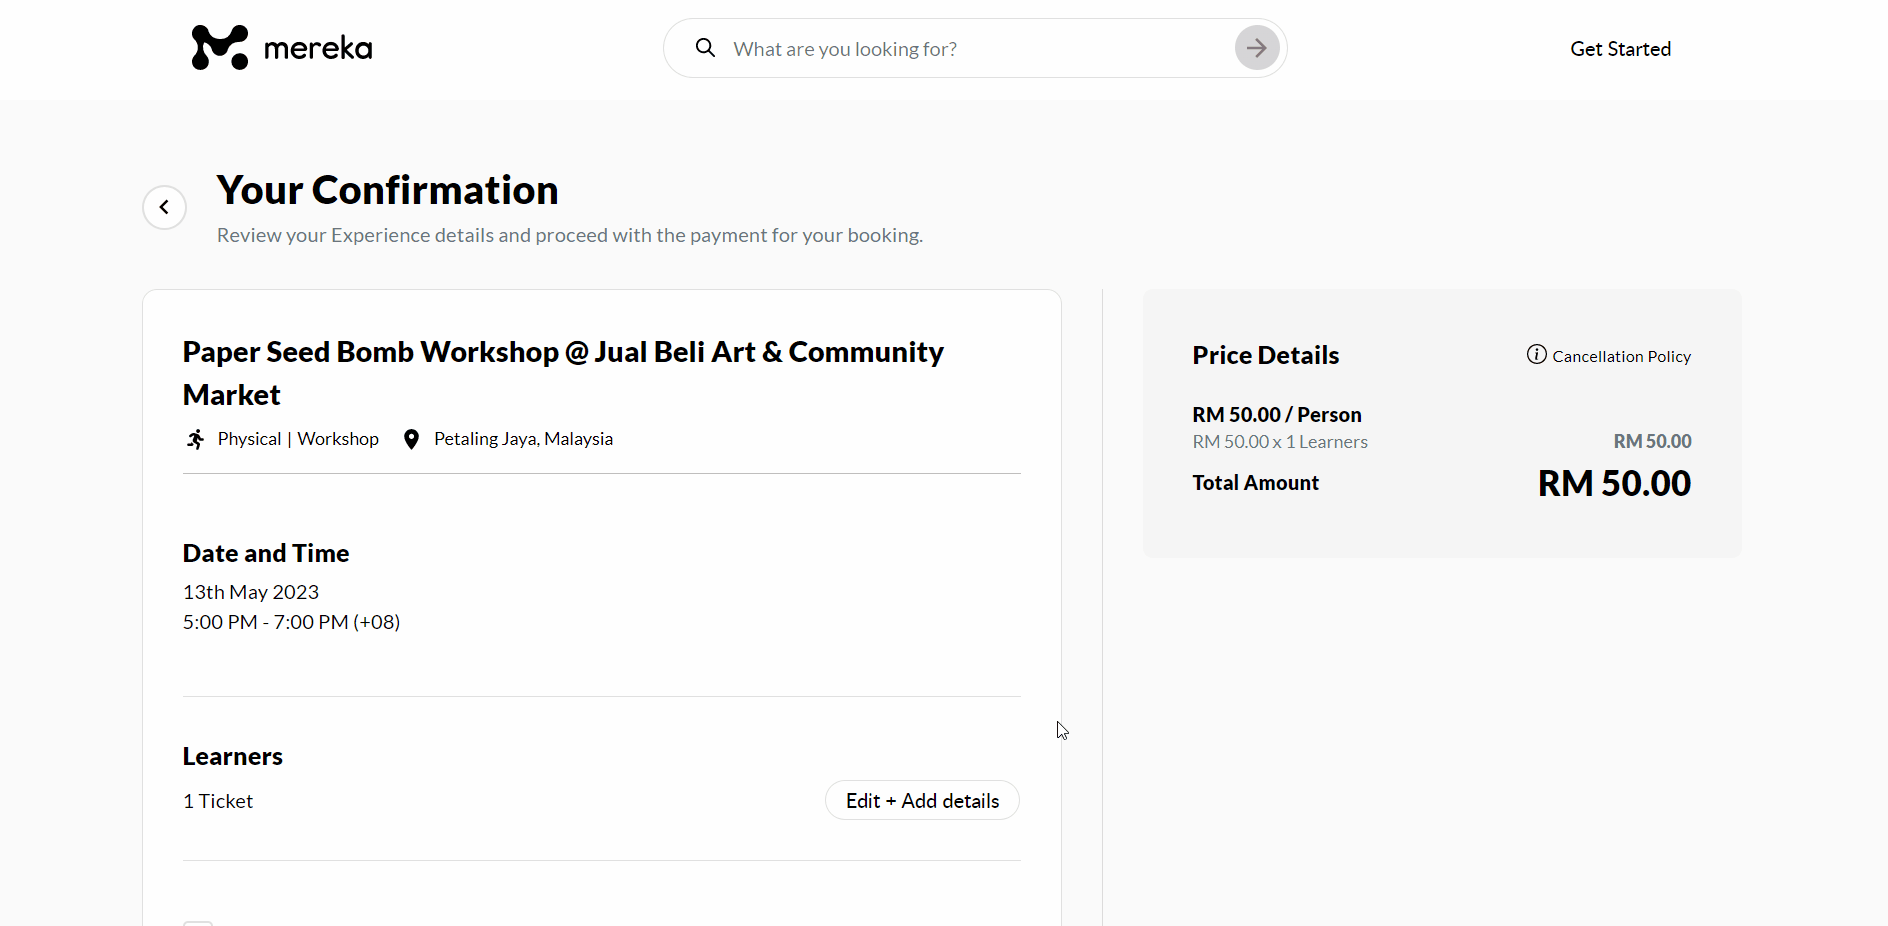The height and width of the screenshot is (926, 1888).
Task: Click 'Petaling Jaya, Malaysia' location text
Action: tap(523, 439)
